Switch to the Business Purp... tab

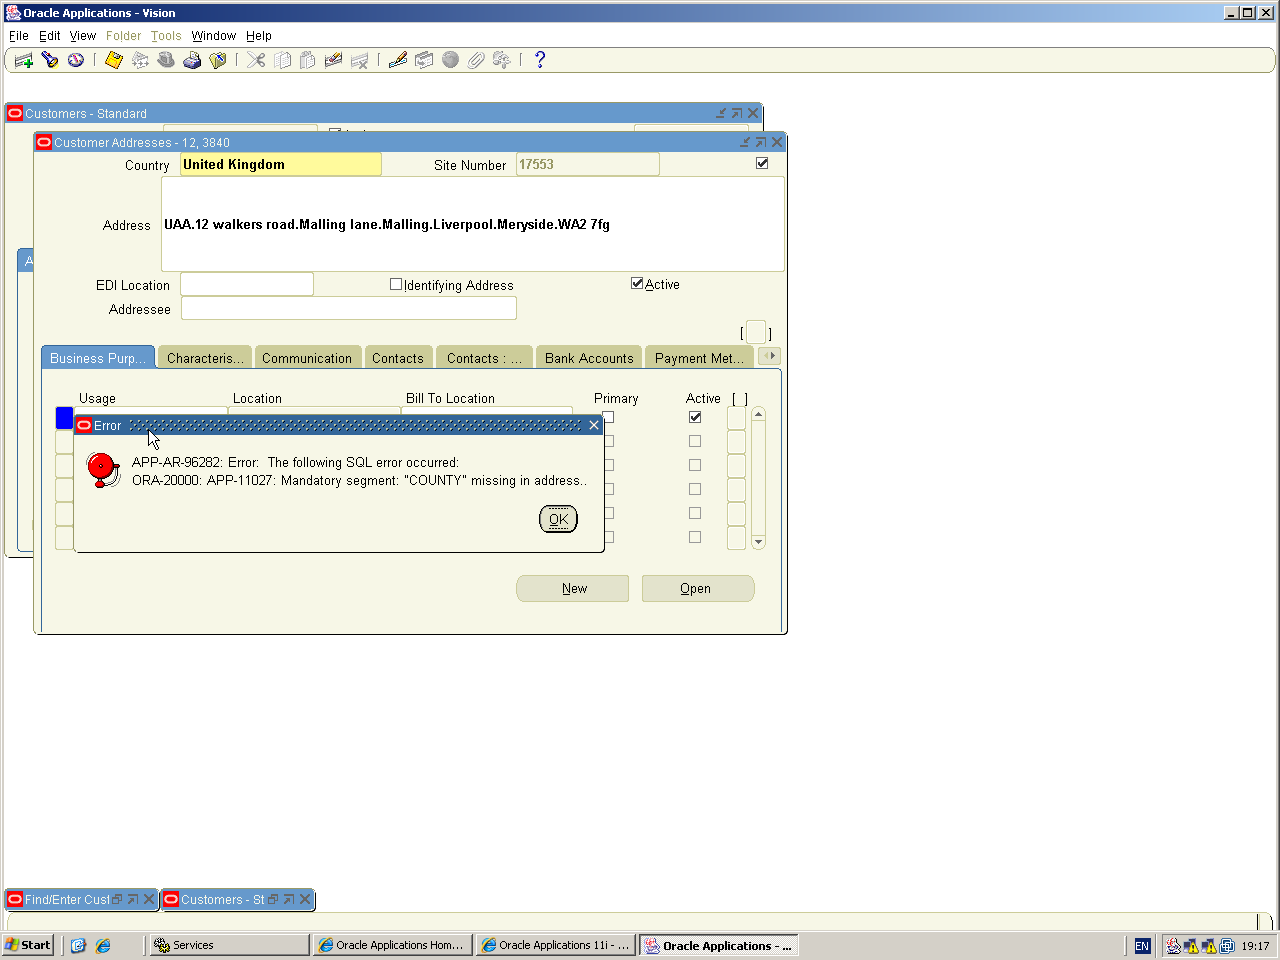click(x=98, y=358)
